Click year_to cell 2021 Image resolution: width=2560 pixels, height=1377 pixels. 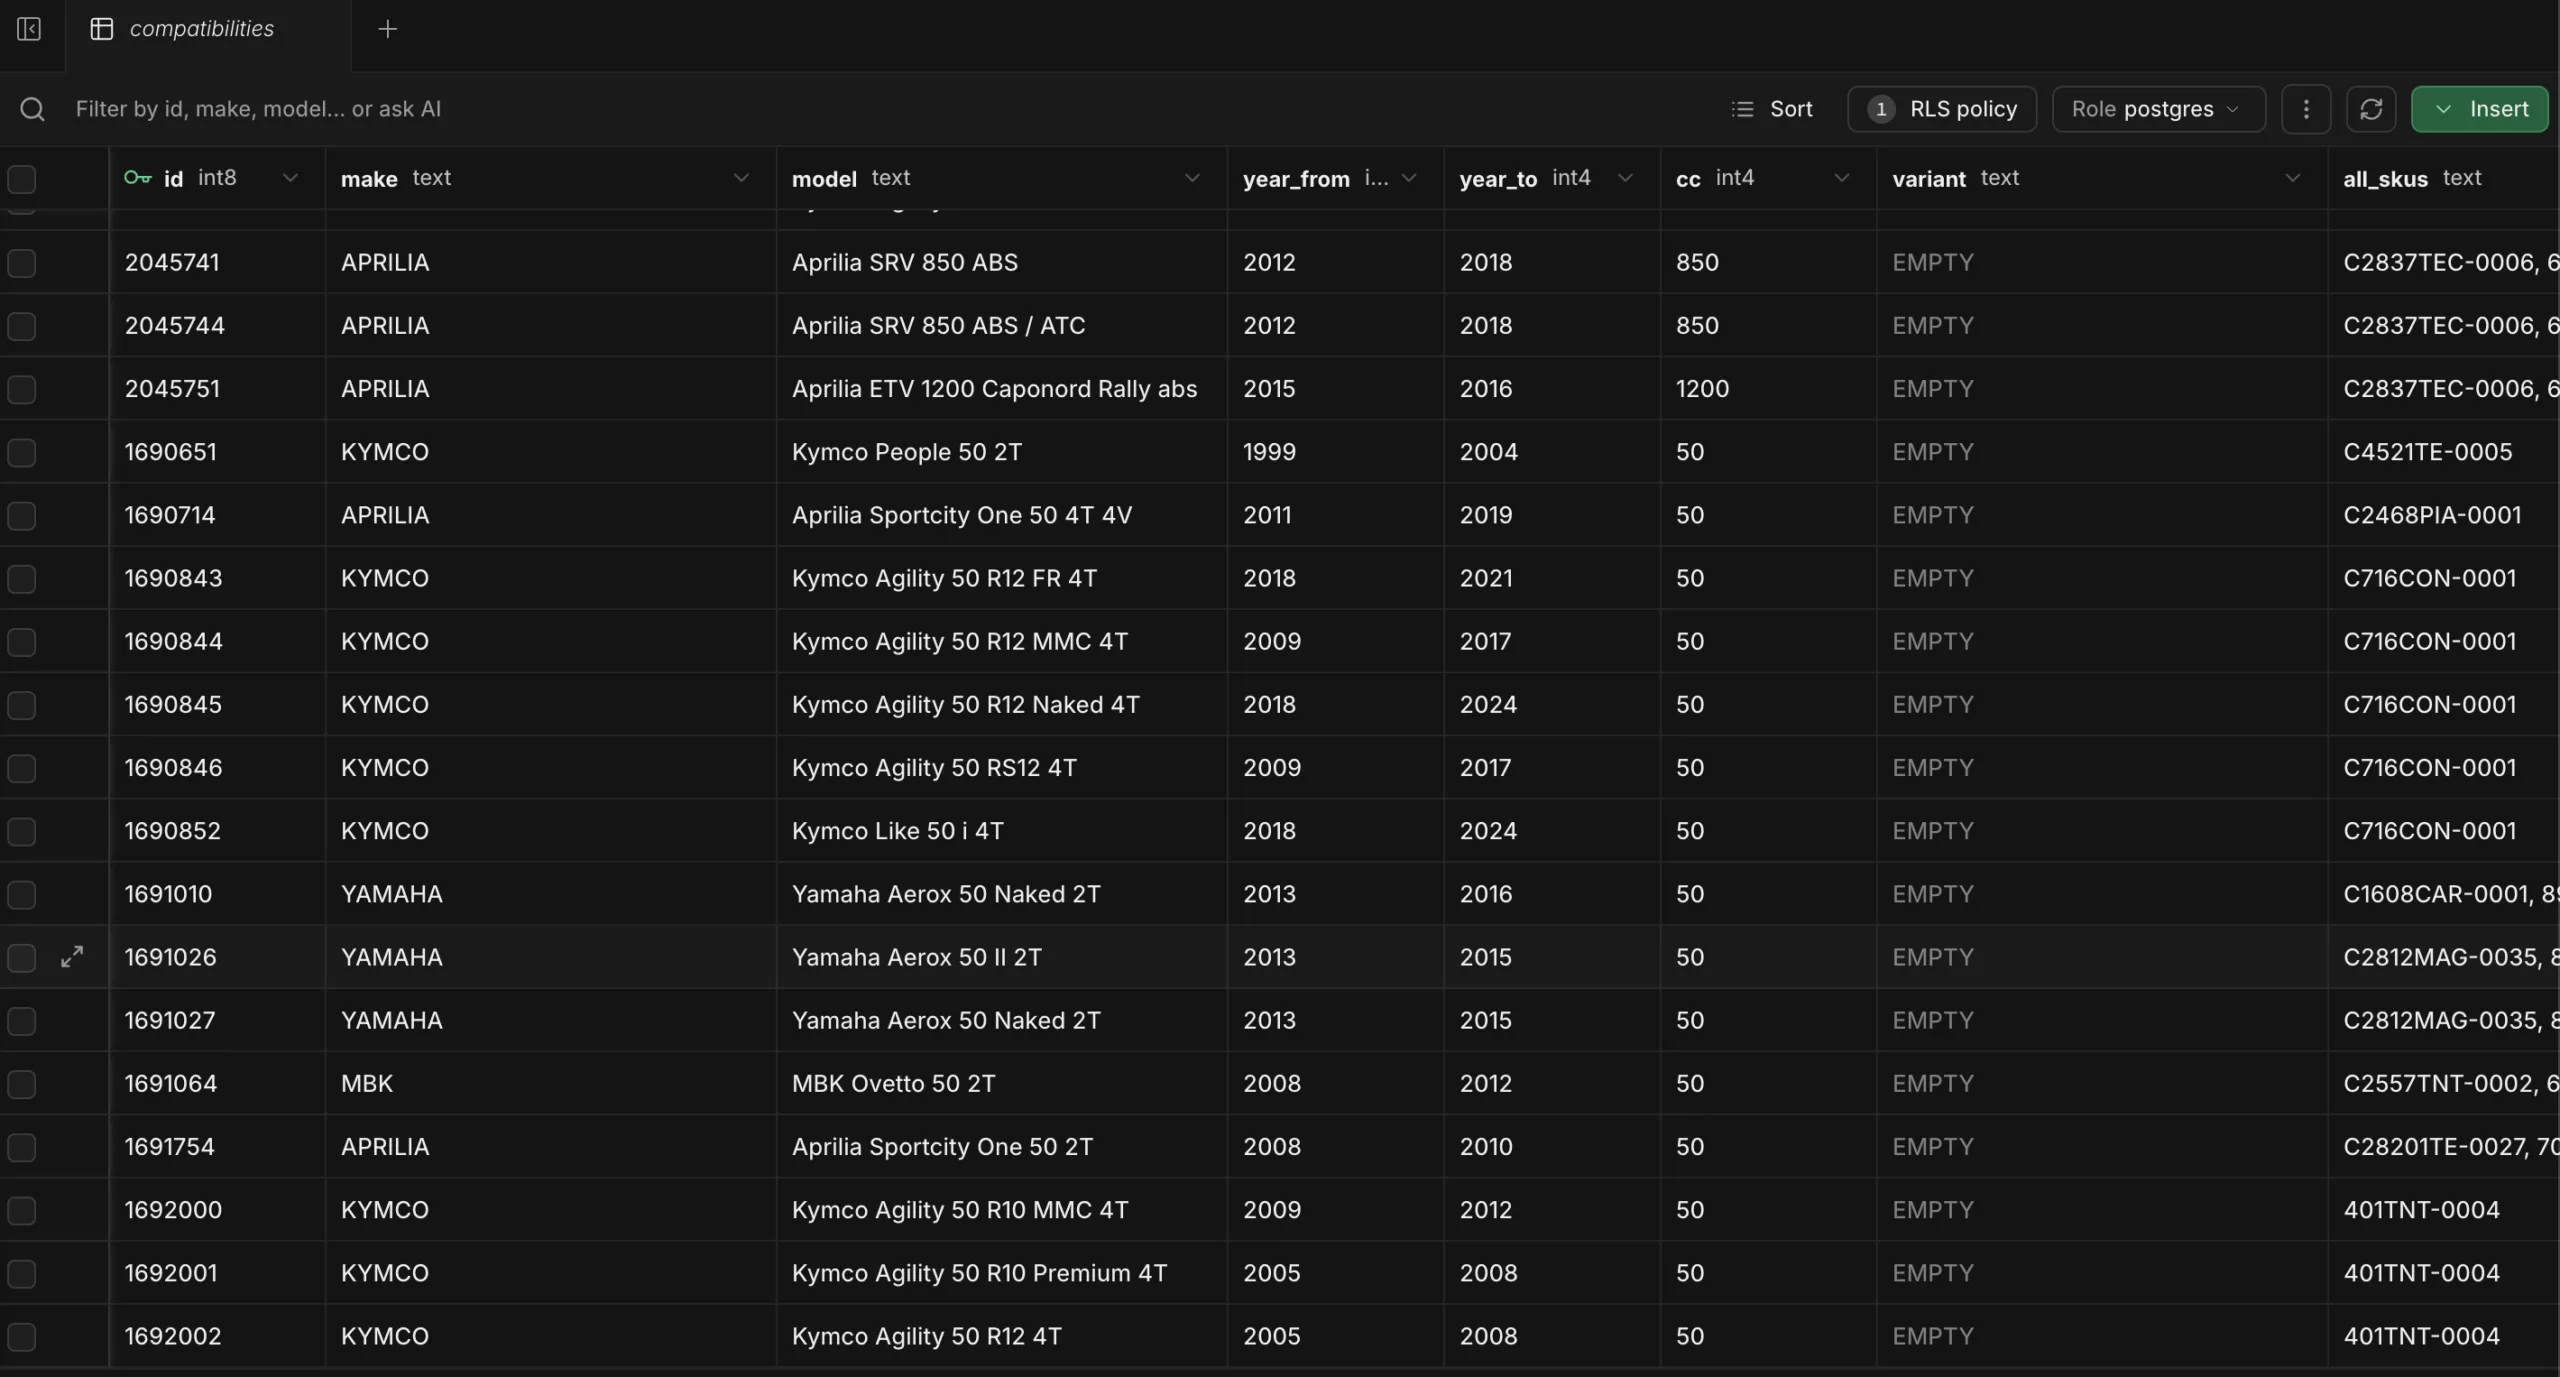(x=1552, y=578)
